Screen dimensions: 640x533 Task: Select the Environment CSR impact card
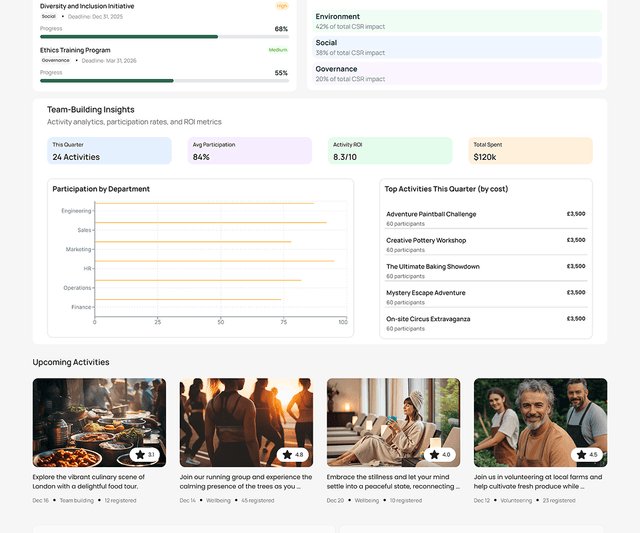click(457, 21)
